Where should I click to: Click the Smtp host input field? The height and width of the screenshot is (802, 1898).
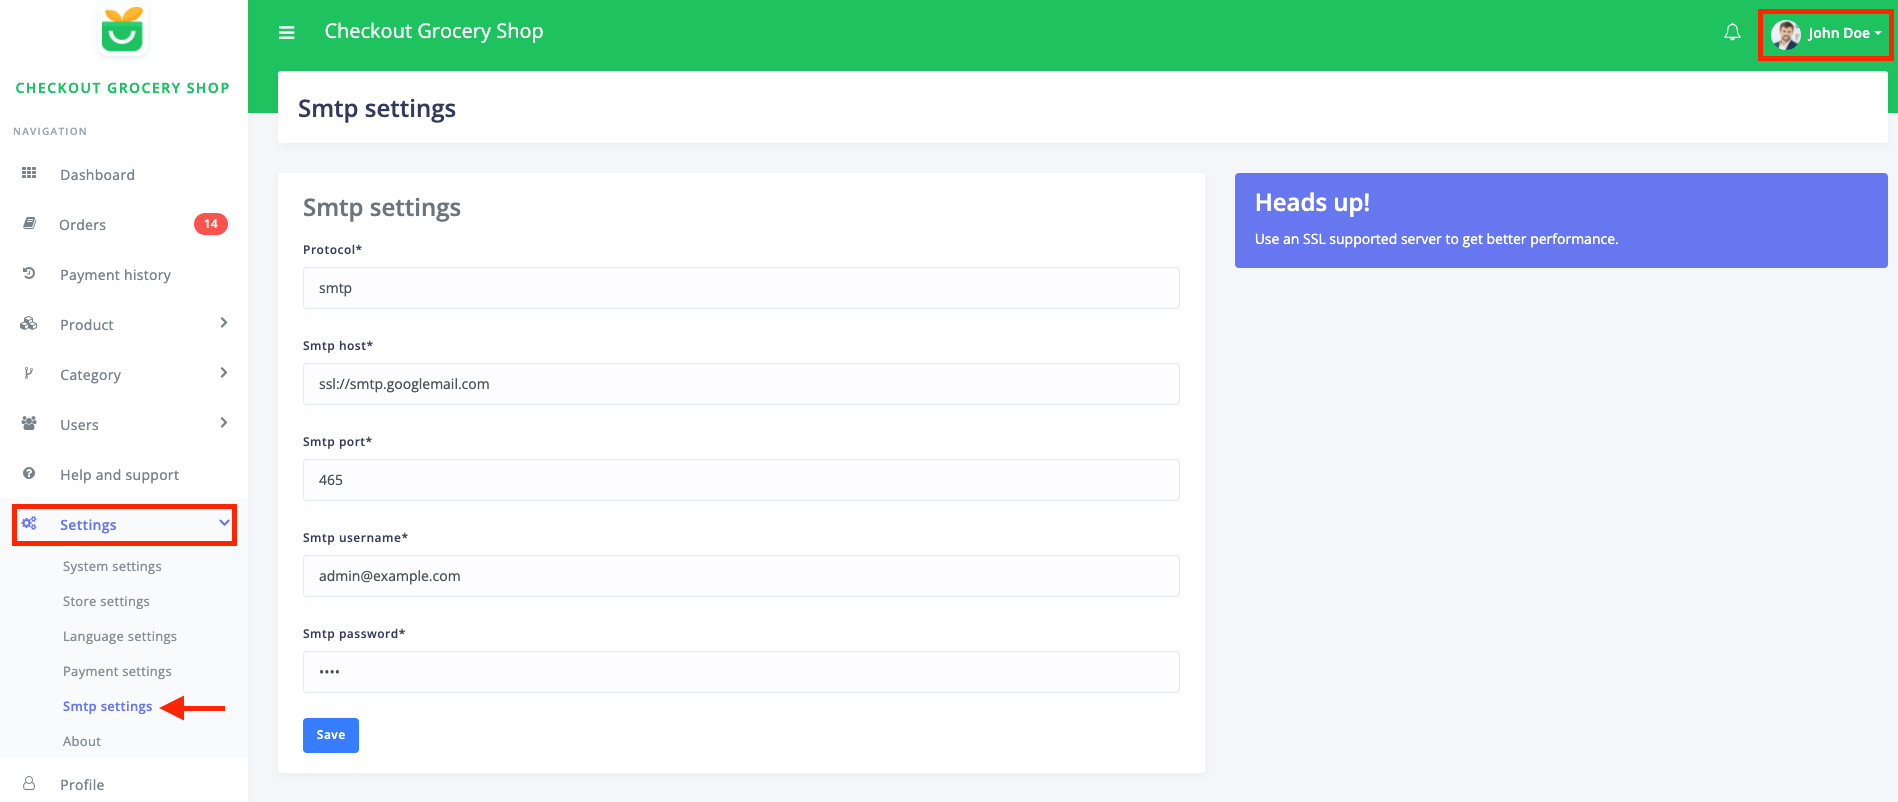click(741, 384)
